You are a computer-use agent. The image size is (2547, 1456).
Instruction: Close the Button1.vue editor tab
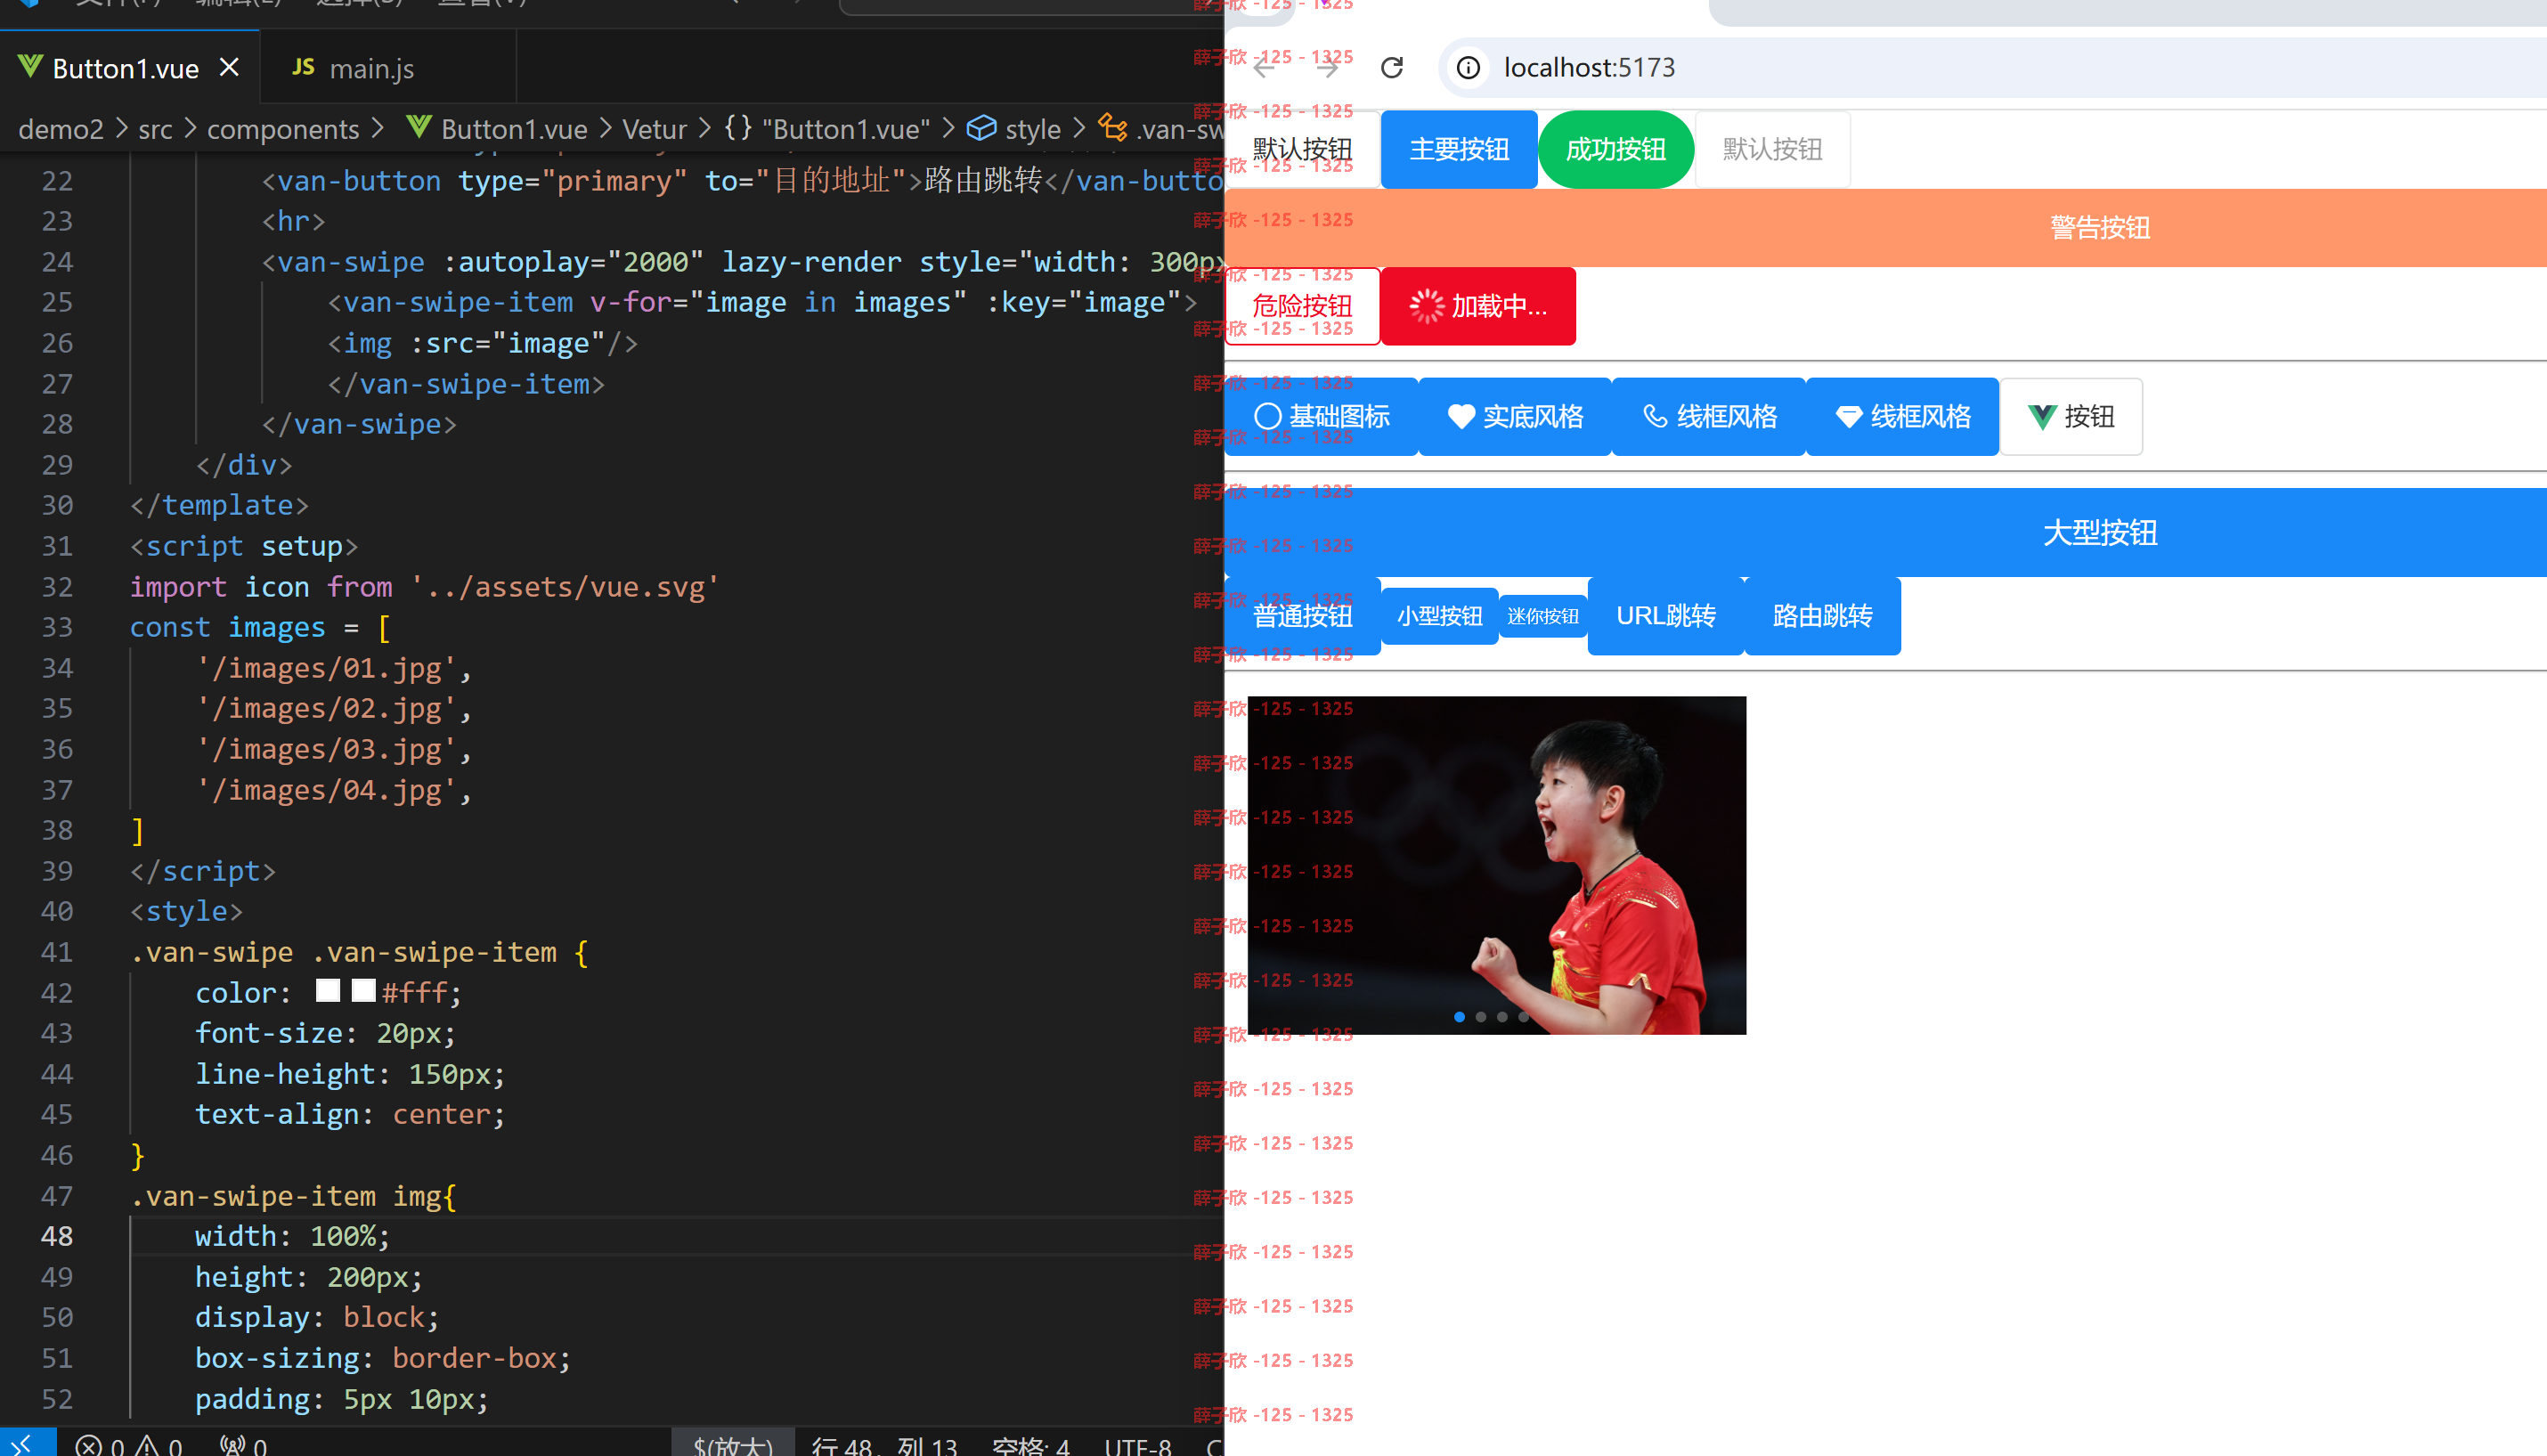coord(229,67)
